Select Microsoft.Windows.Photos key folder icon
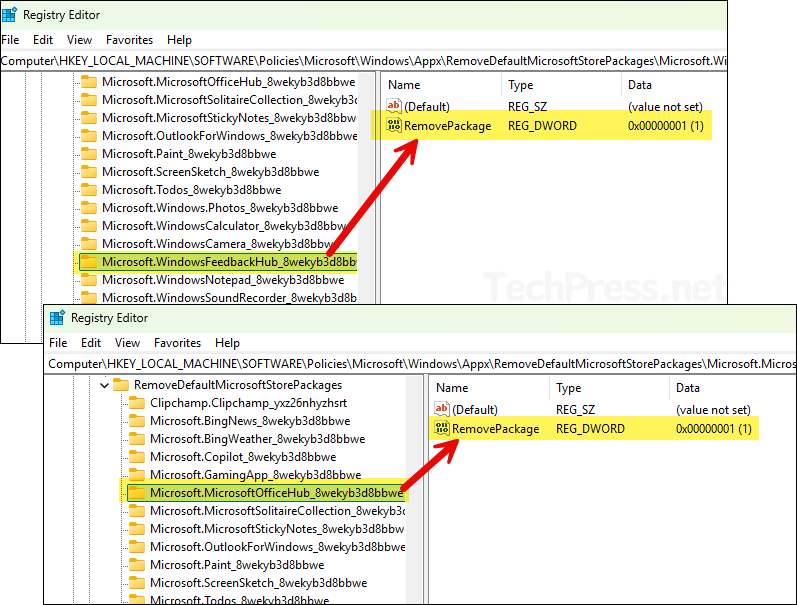 [x=89, y=208]
